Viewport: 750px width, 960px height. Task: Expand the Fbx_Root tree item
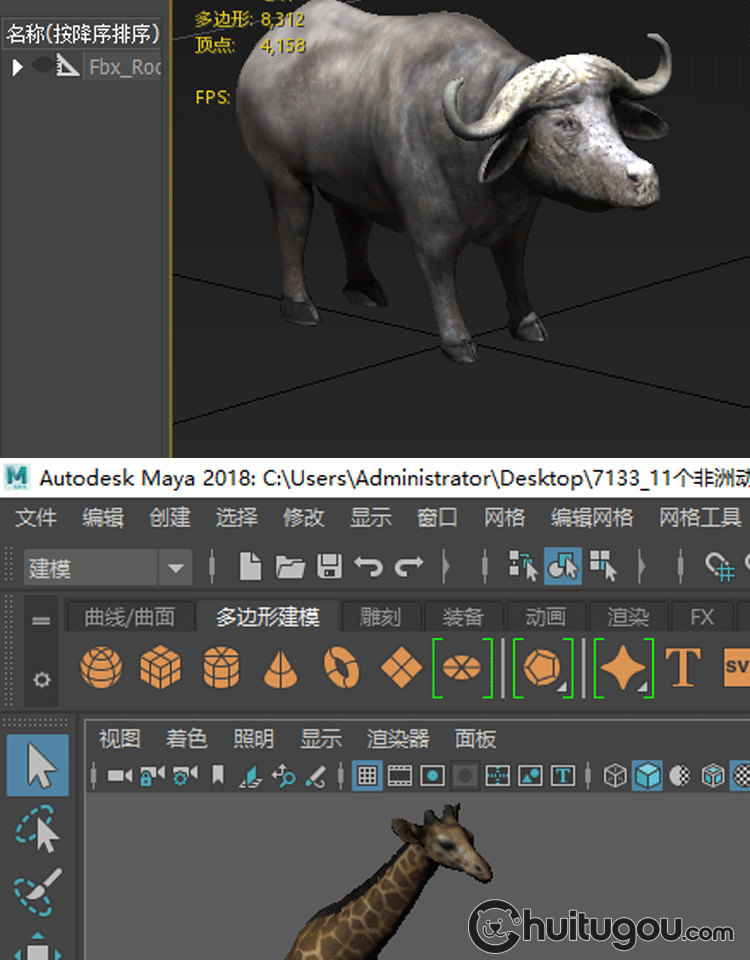coord(17,67)
